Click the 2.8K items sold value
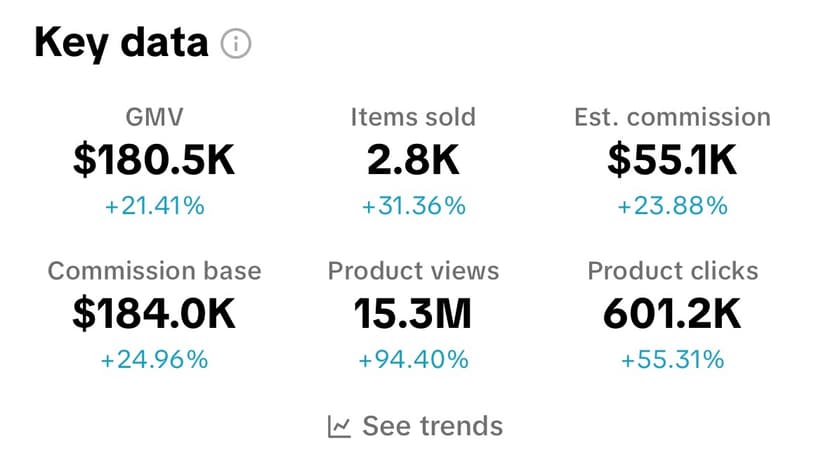The width and height of the screenshot is (828, 464). point(413,161)
